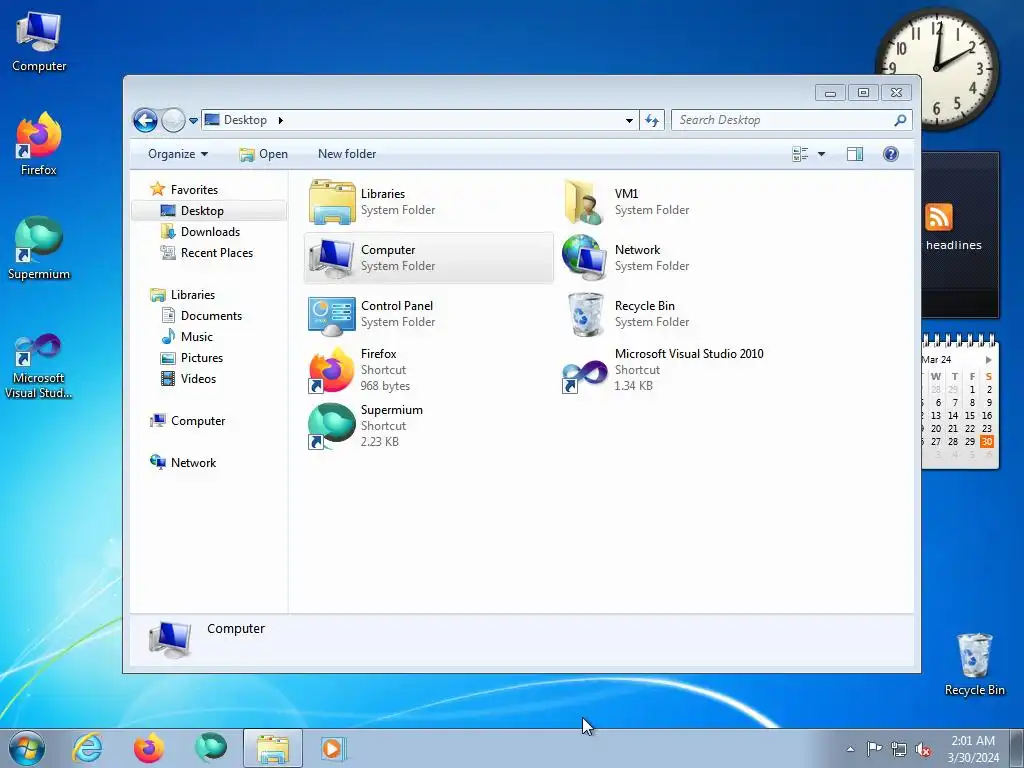Image resolution: width=1024 pixels, height=768 pixels.
Task: Select Computer System Folder in the file list
Action: click(x=428, y=258)
